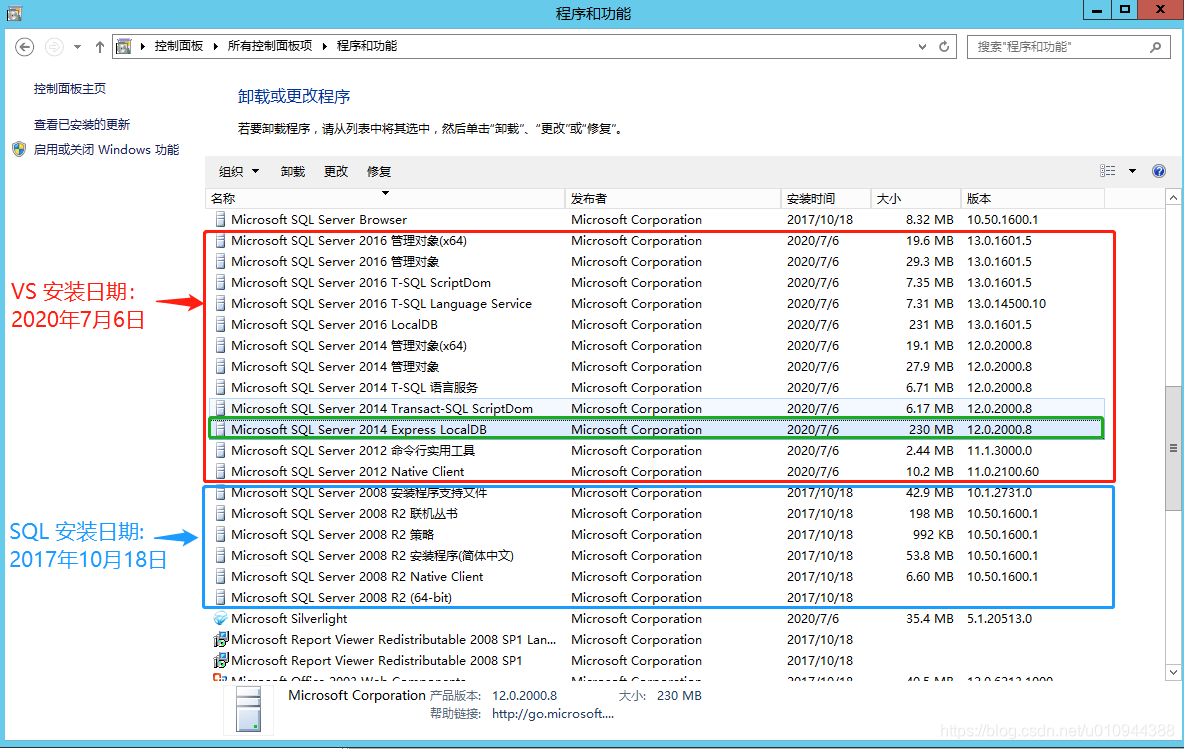This screenshot has height=749, width=1184.
Task: Open the 组织 dropdown menu
Action: (239, 171)
